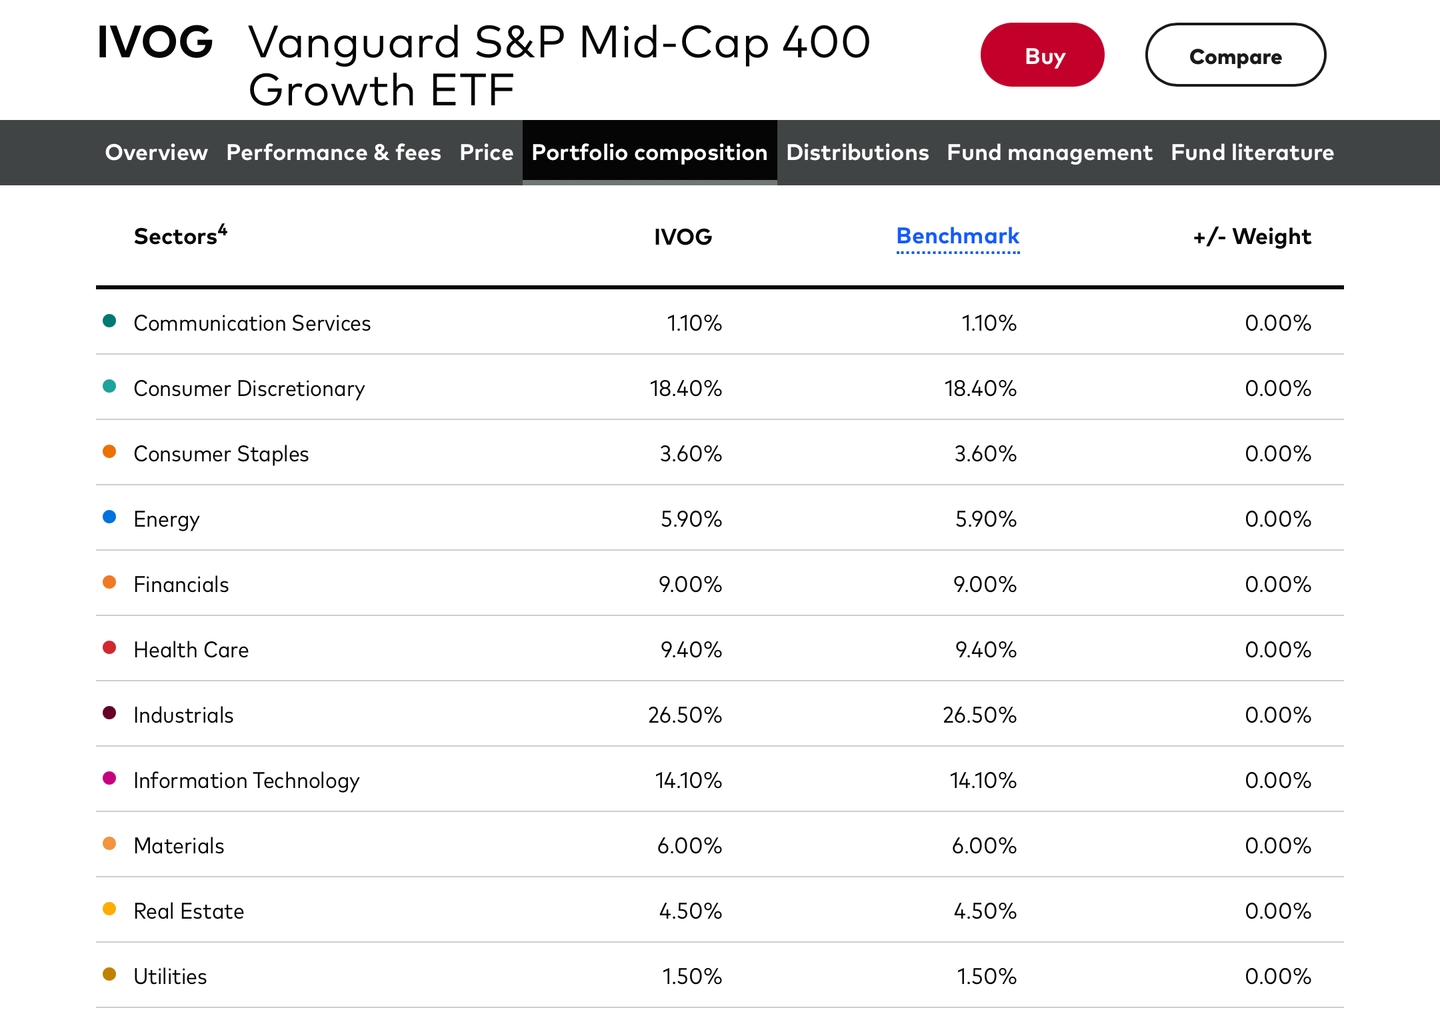Open the Fund literature tab
The height and width of the screenshot is (1026, 1440).
coord(1252,152)
